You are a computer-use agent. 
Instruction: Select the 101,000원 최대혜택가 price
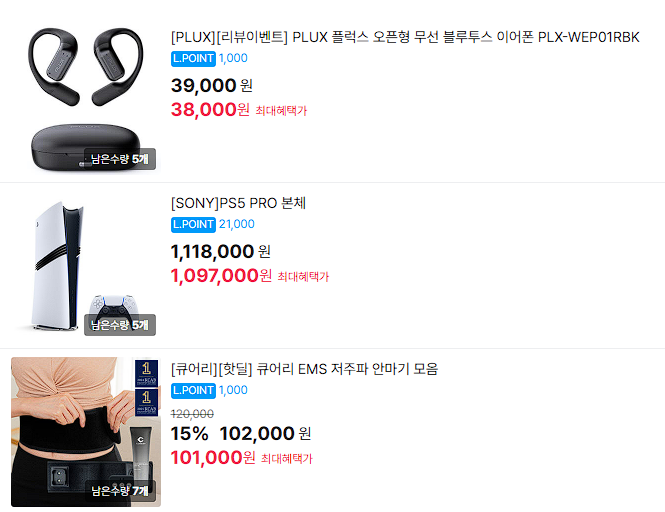pos(241,458)
